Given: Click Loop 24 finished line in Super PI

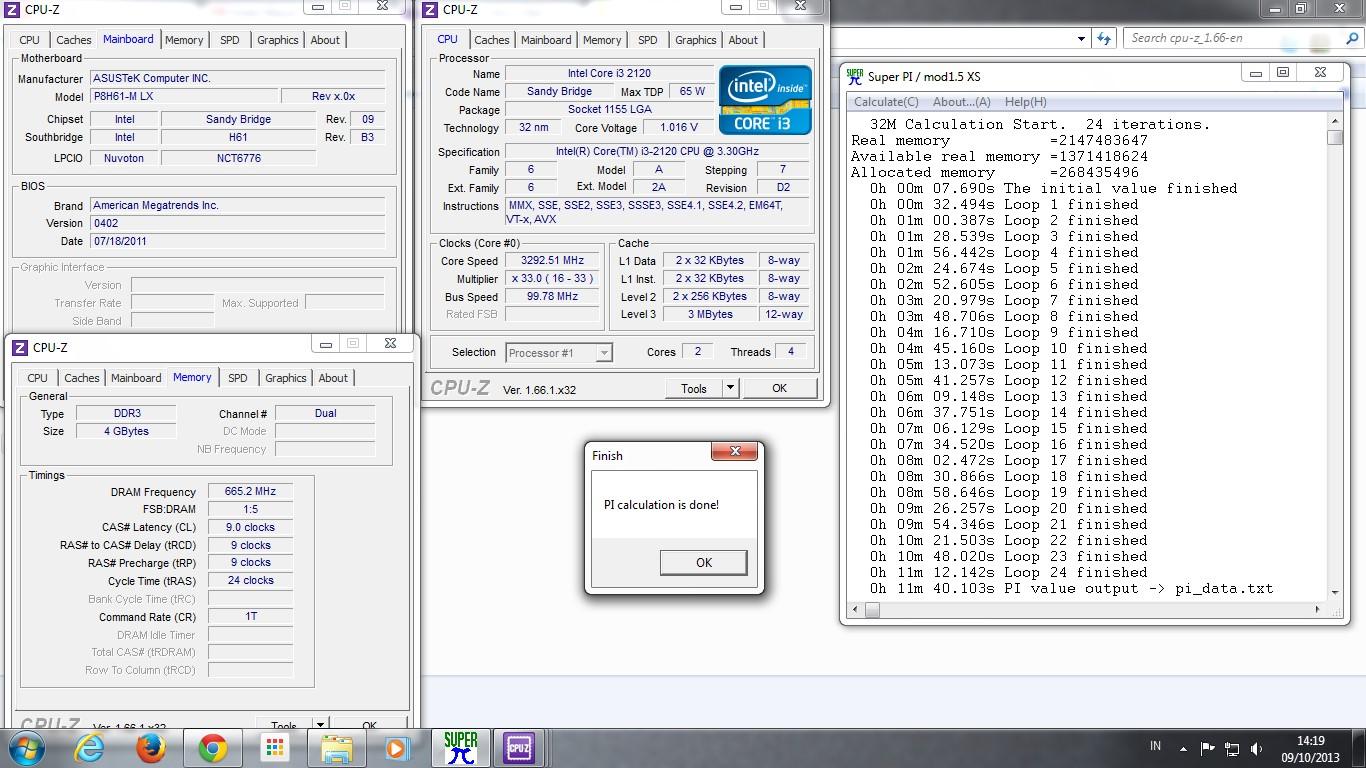Looking at the screenshot, I should 1008,572.
